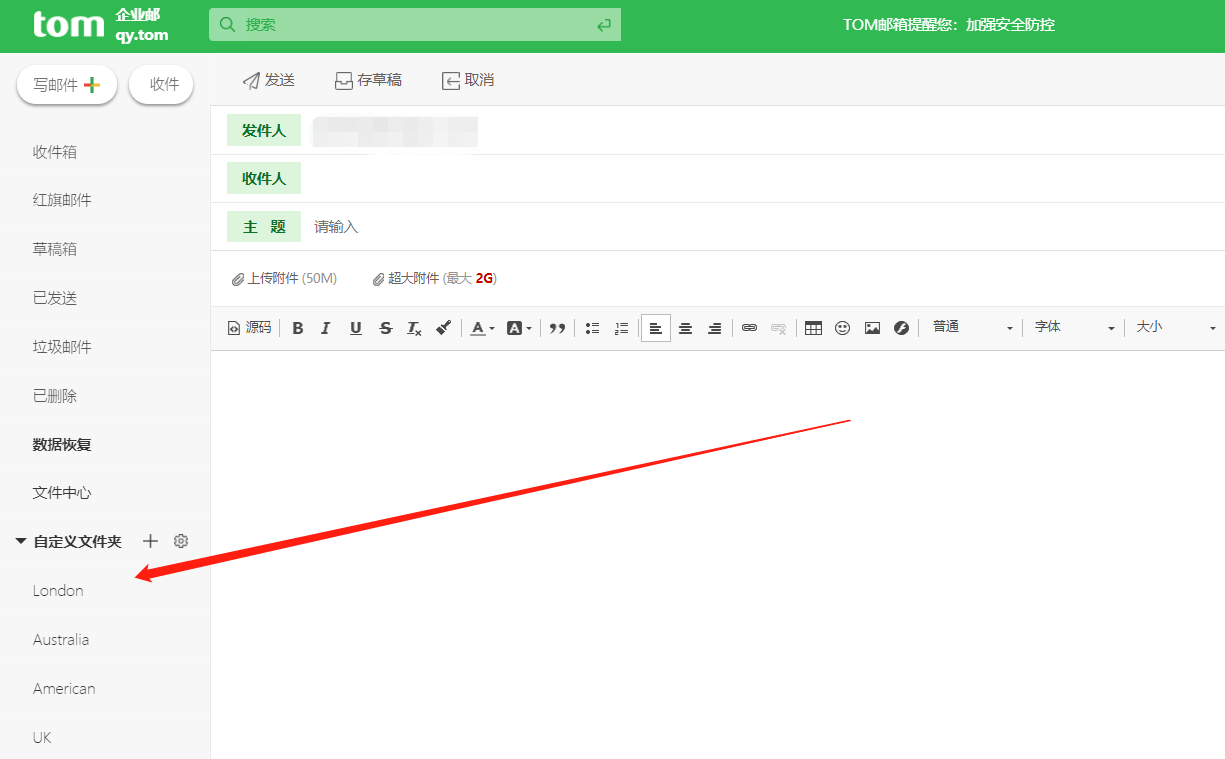Toggle bold text formatting
This screenshot has width=1225, height=759.
pos(297,327)
